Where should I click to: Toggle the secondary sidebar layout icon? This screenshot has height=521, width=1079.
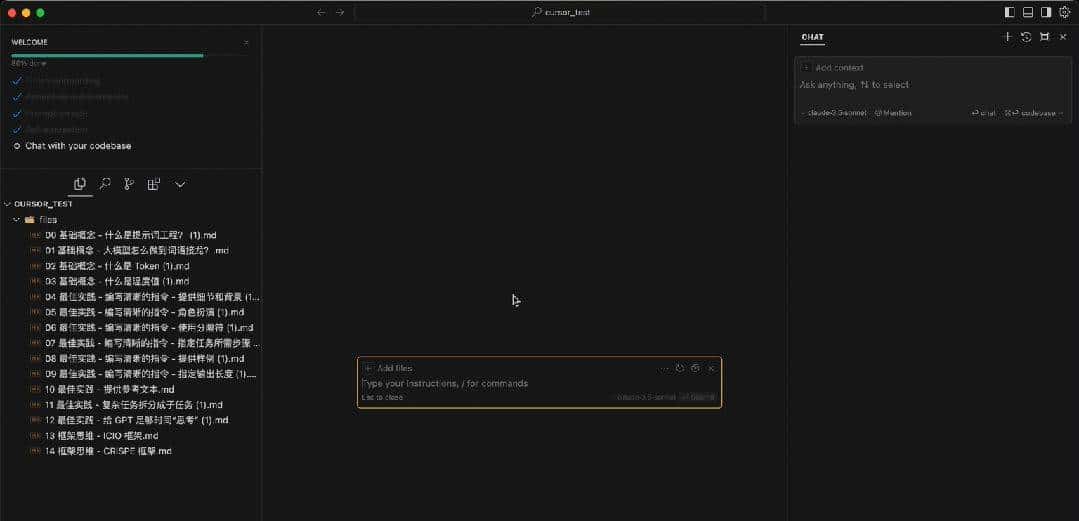[x=1046, y=12]
